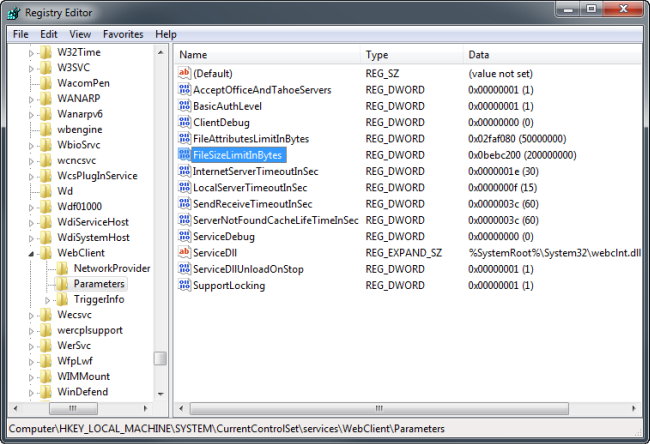650x444 pixels.
Task: Click the Data column header
Action: coord(550,55)
